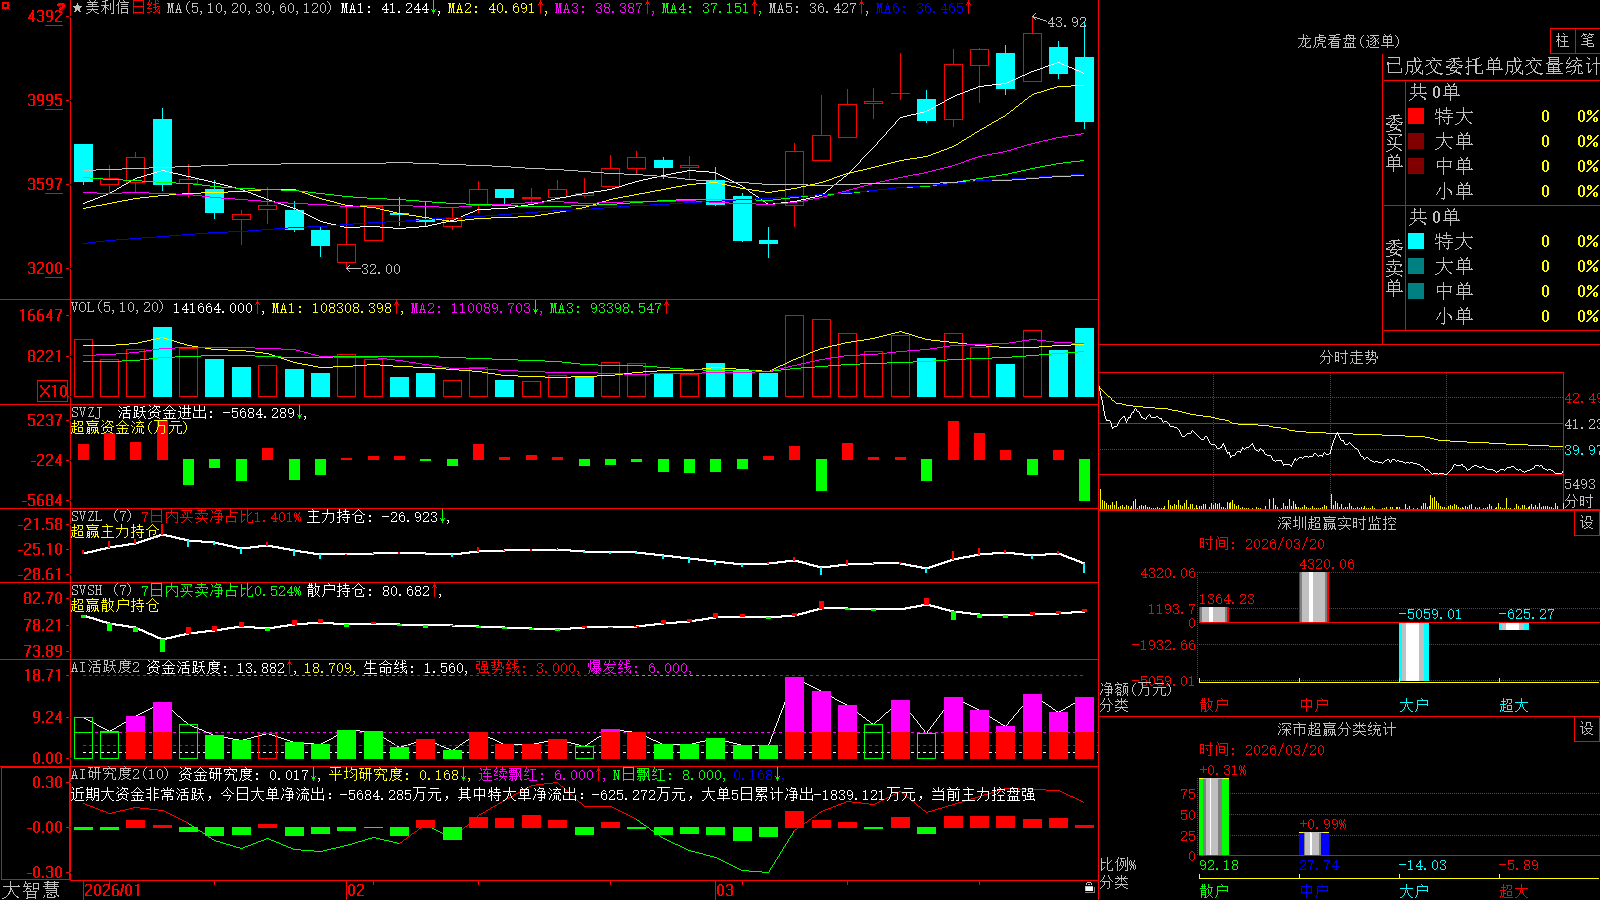Click the 超赢散户持仓 label

115,605
